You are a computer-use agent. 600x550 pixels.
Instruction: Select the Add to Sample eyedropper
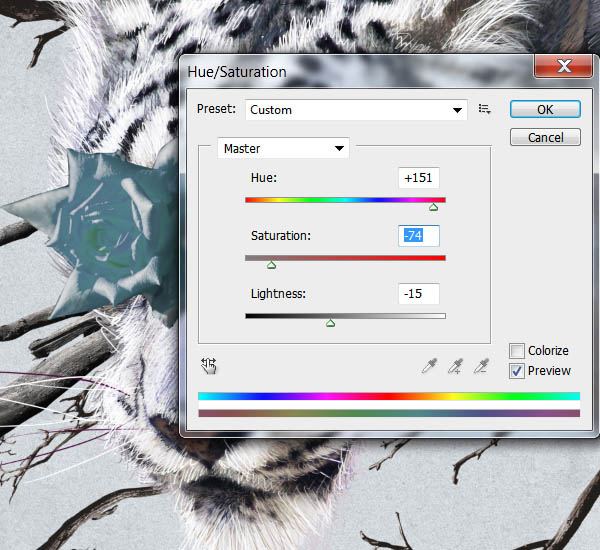pyautogui.click(x=455, y=366)
